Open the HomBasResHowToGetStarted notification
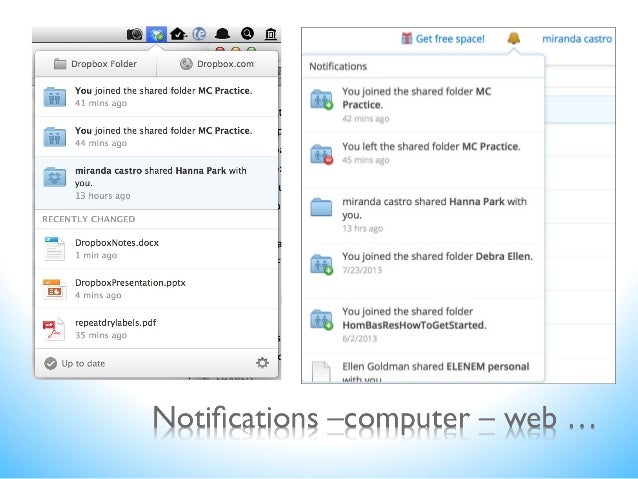This screenshot has height=479, width=638. (423, 325)
